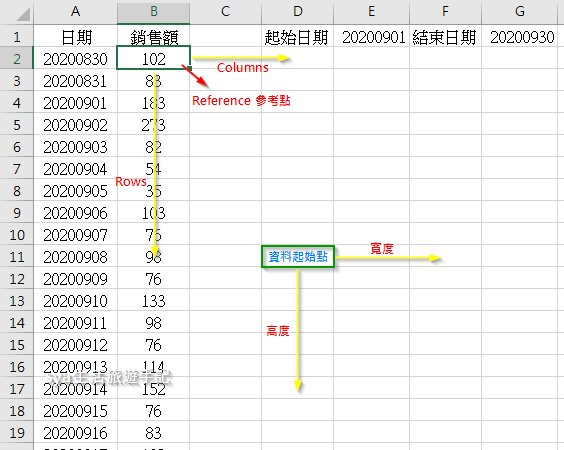Image resolution: width=564 pixels, height=450 pixels.
Task: Click the date cell 20200912
Action: pyautogui.click(x=76, y=345)
